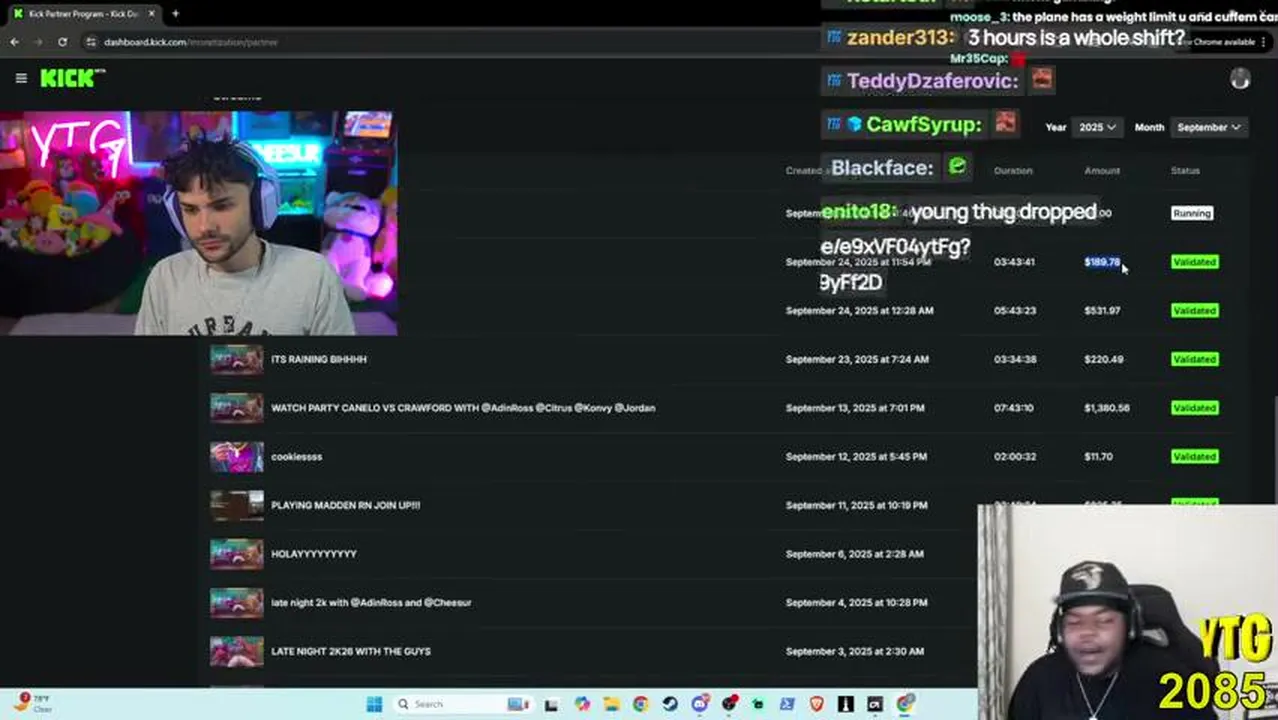Viewport: 1278px width, 720px height.
Task: Click date September 6, 2025 at 2:28 AM
Action: 854,554
